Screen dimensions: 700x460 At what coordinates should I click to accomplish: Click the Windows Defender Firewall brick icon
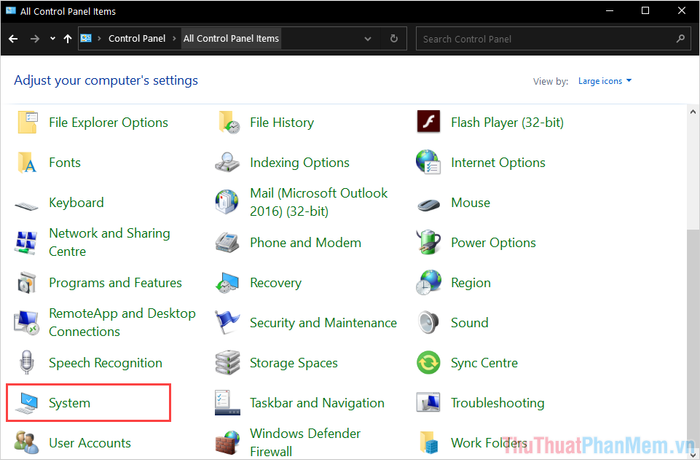tap(228, 442)
